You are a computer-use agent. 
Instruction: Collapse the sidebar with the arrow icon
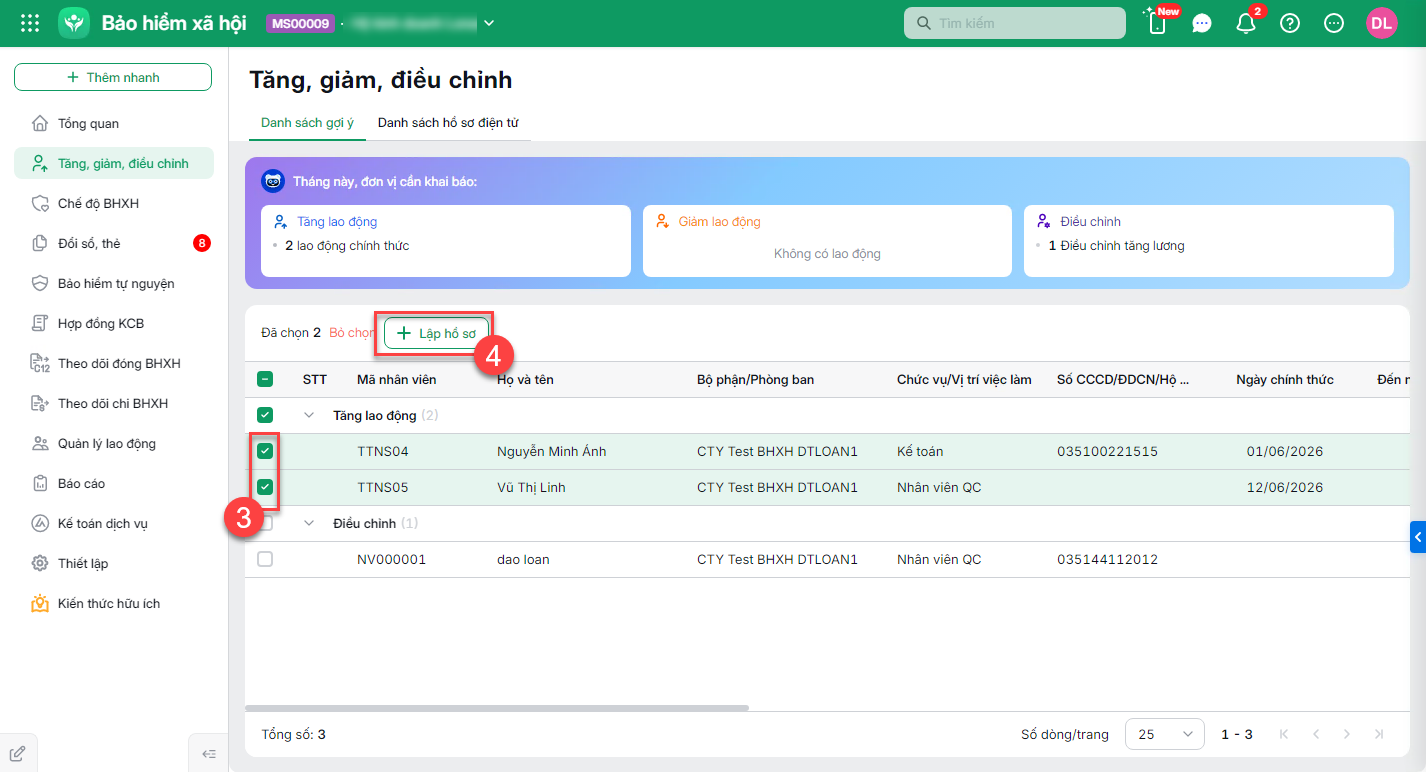coord(209,754)
